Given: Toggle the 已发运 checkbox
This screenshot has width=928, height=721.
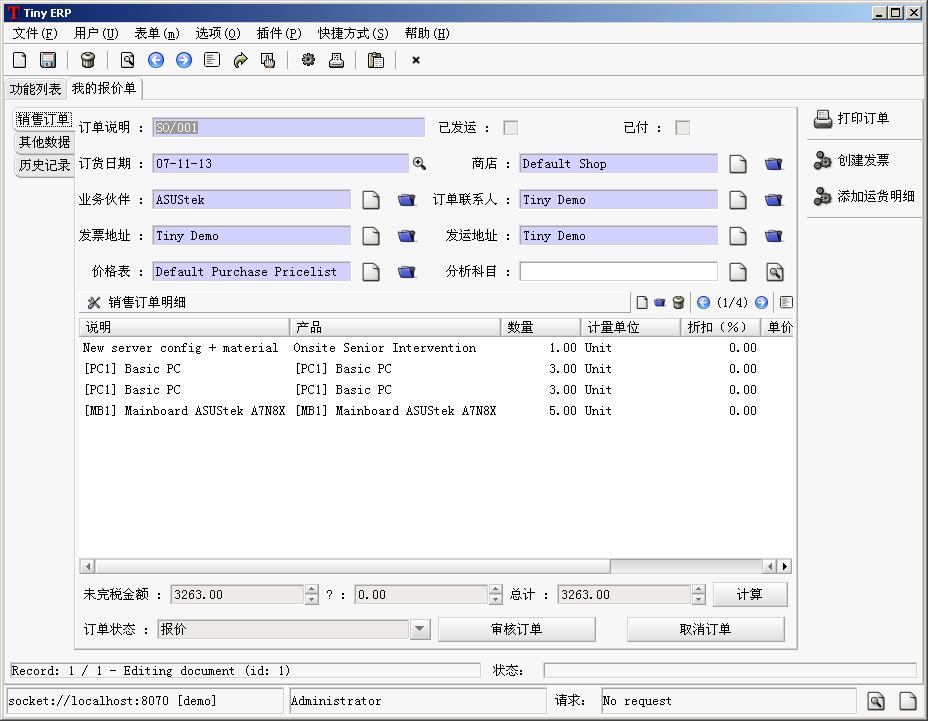Looking at the screenshot, I should pyautogui.click(x=511, y=128).
